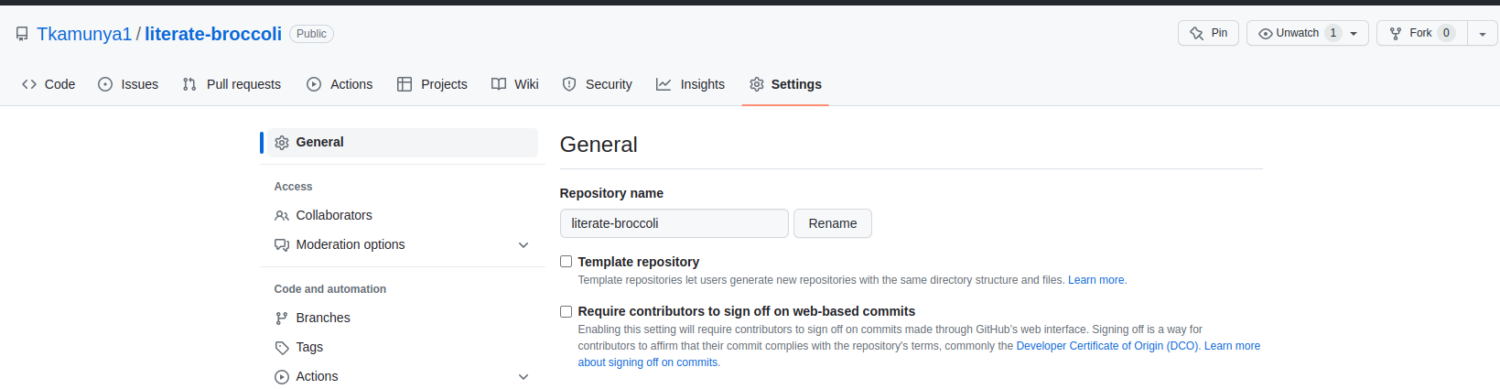Open the Issues tab circle icon
The image size is (1500, 389).
coord(105,84)
